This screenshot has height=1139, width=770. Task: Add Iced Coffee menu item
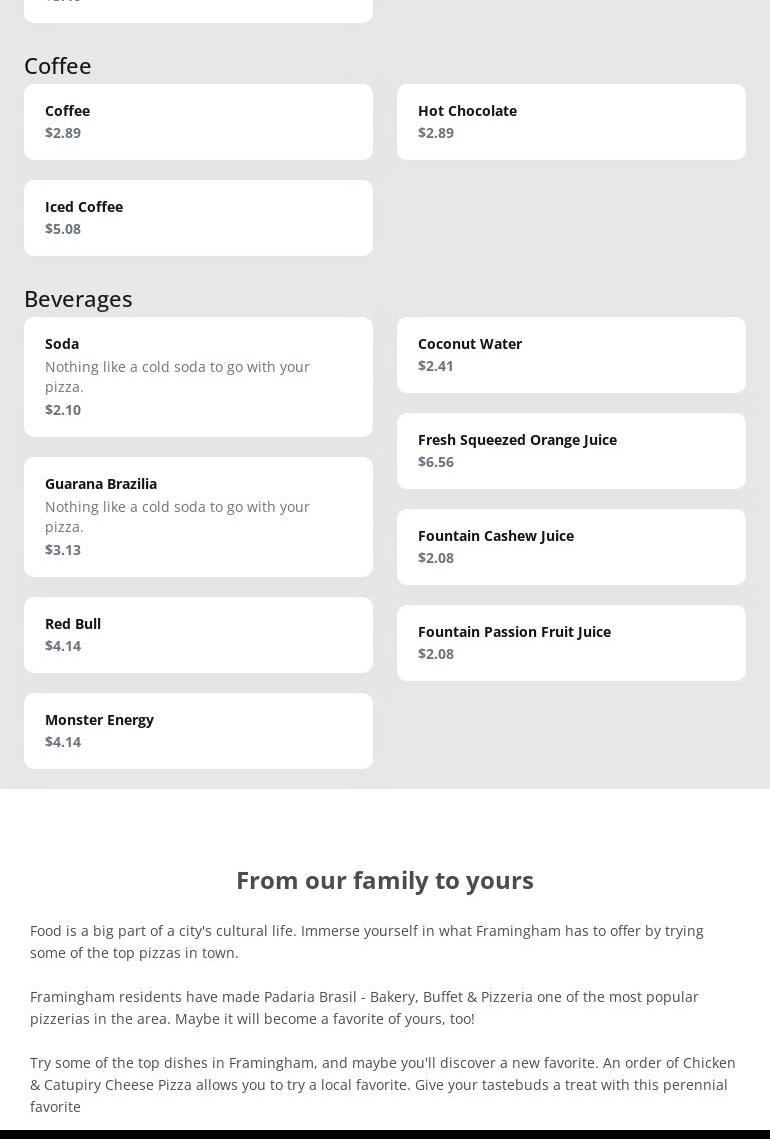click(198, 218)
